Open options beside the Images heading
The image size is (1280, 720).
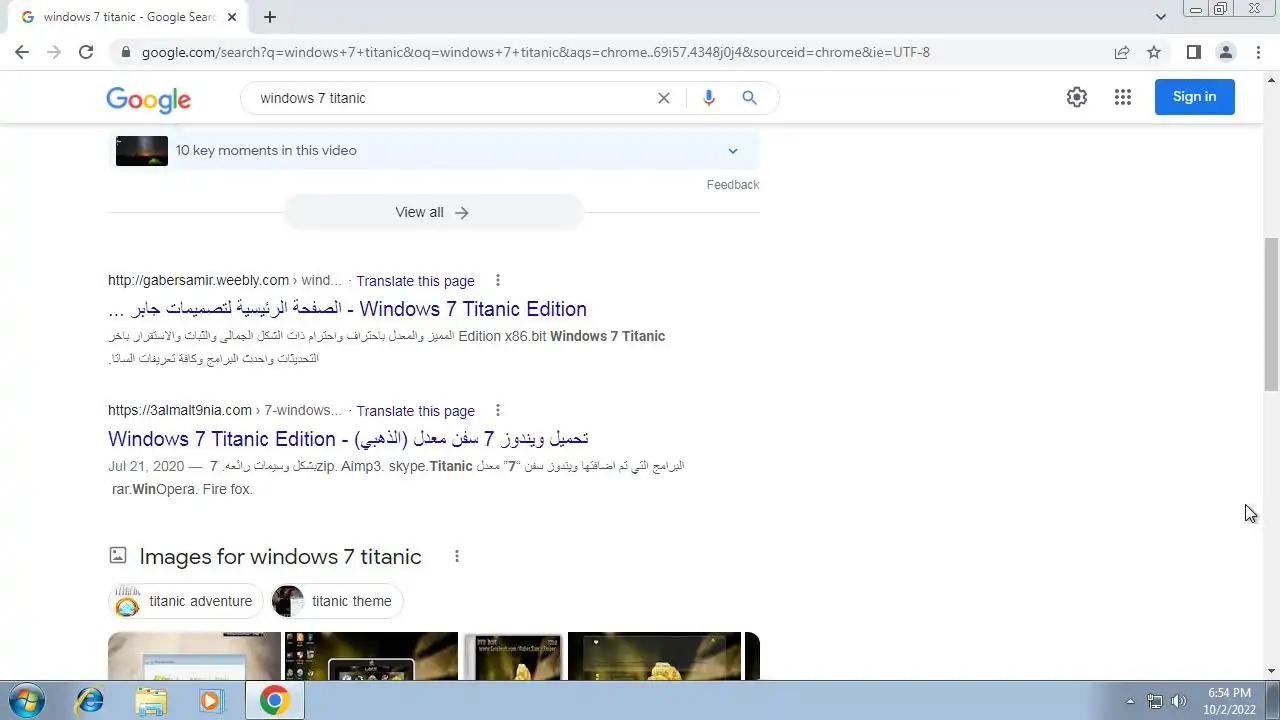[457, 557]
